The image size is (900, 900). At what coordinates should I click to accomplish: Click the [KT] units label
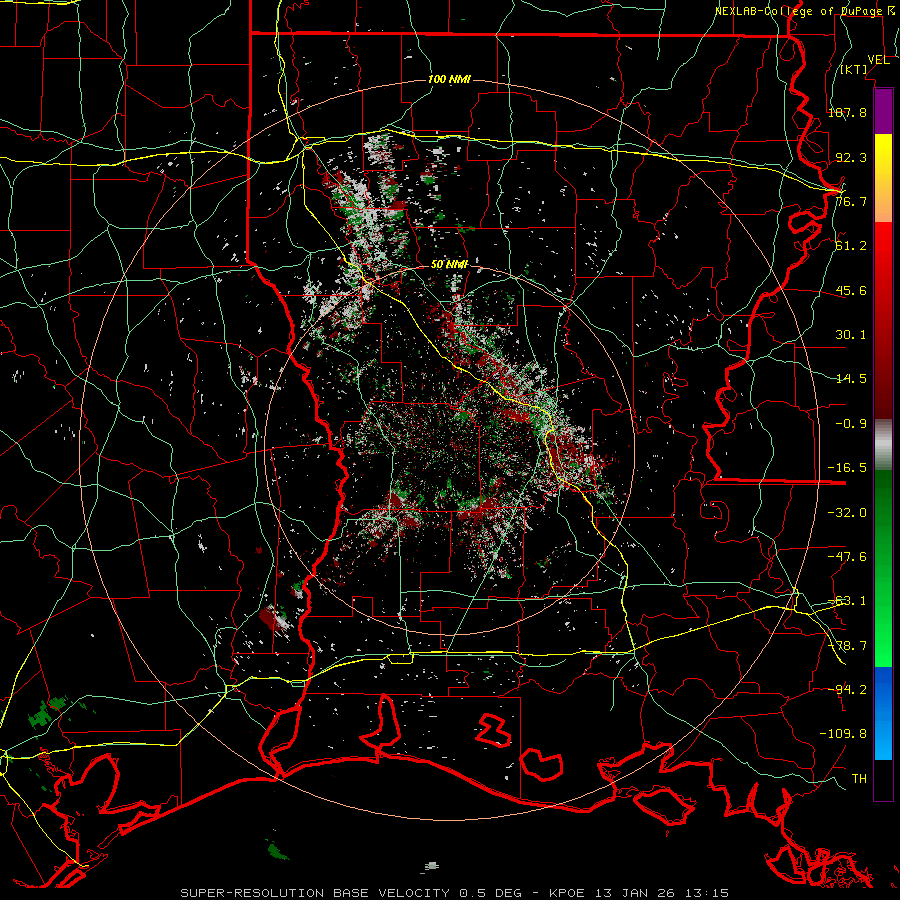[x=854, y=69]
